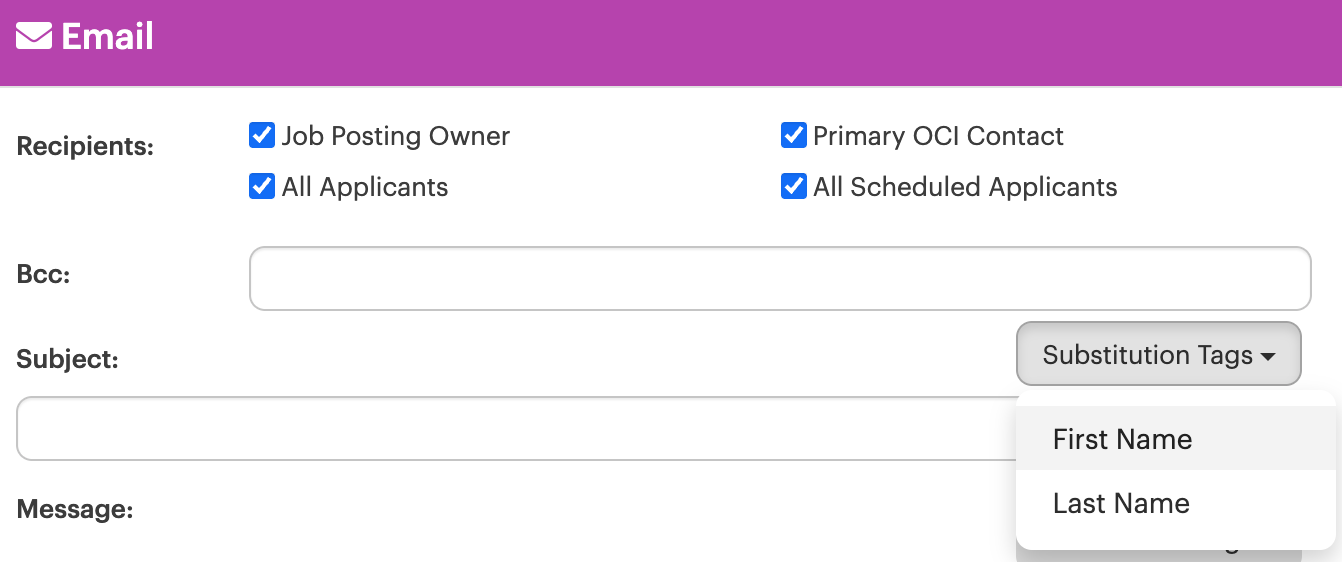
Task: Click the Primary OCI Contact label text
Action: tap(938, 136)
